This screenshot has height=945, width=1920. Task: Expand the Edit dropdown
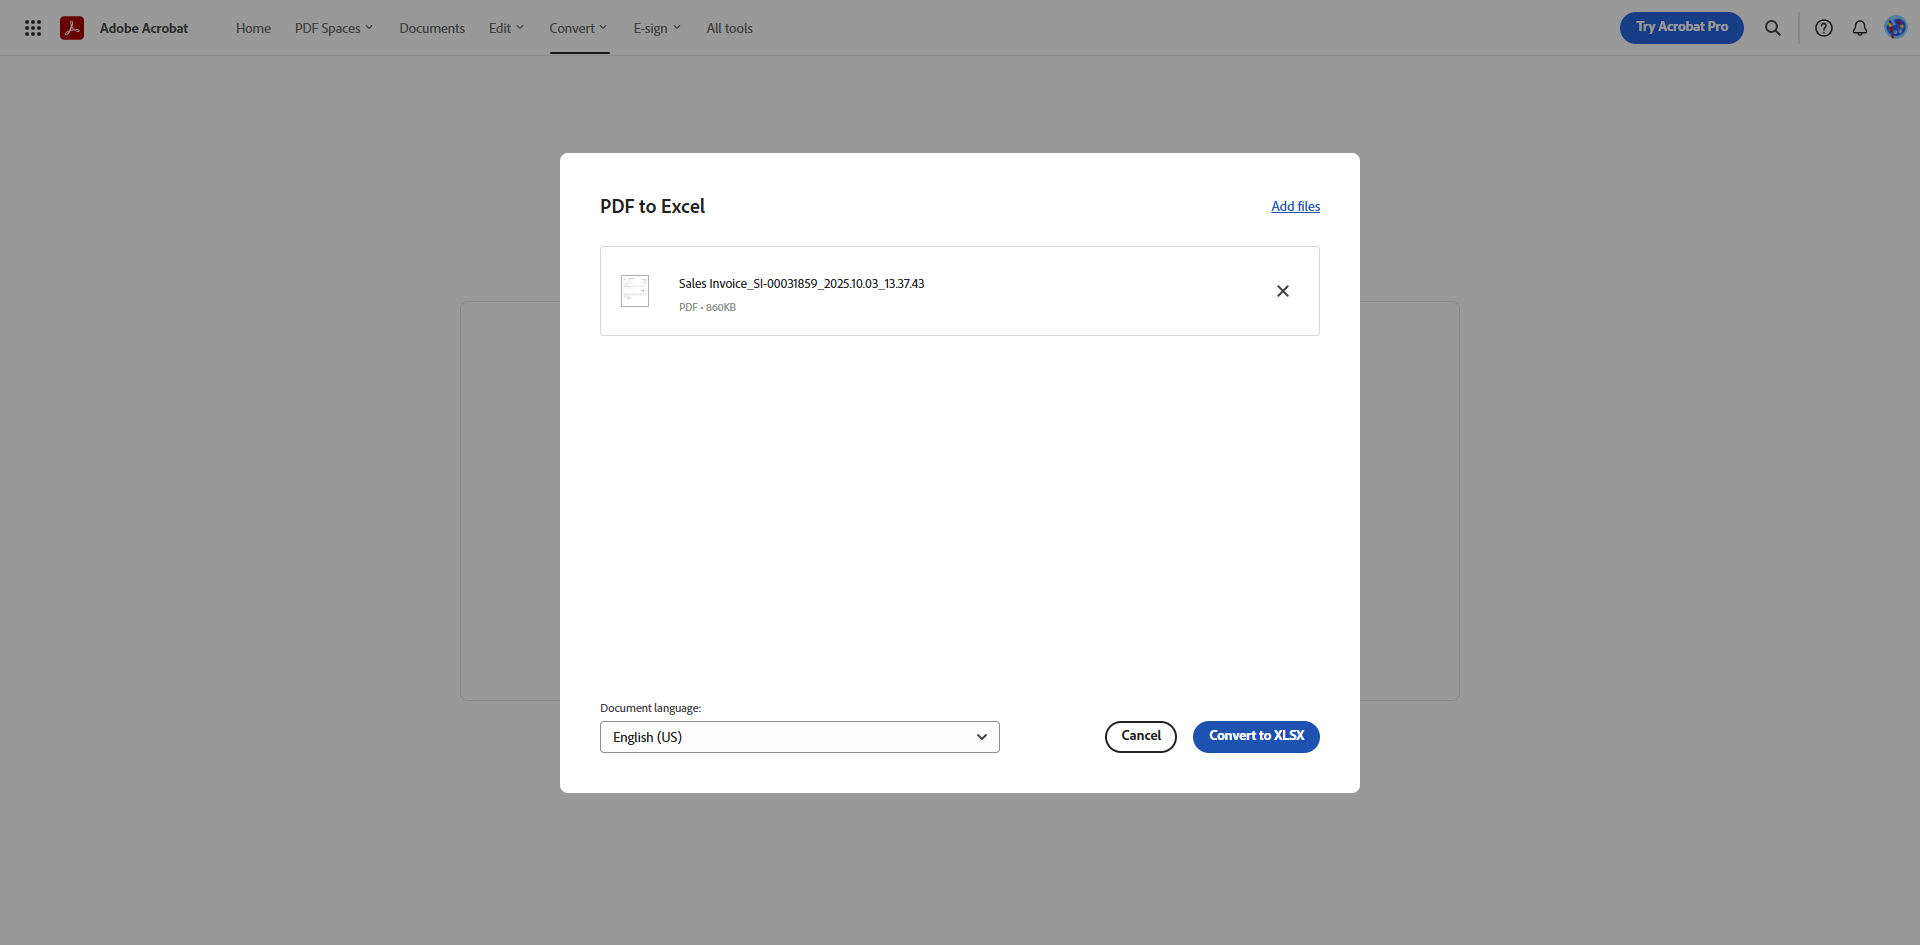click(x=504, y=27)
